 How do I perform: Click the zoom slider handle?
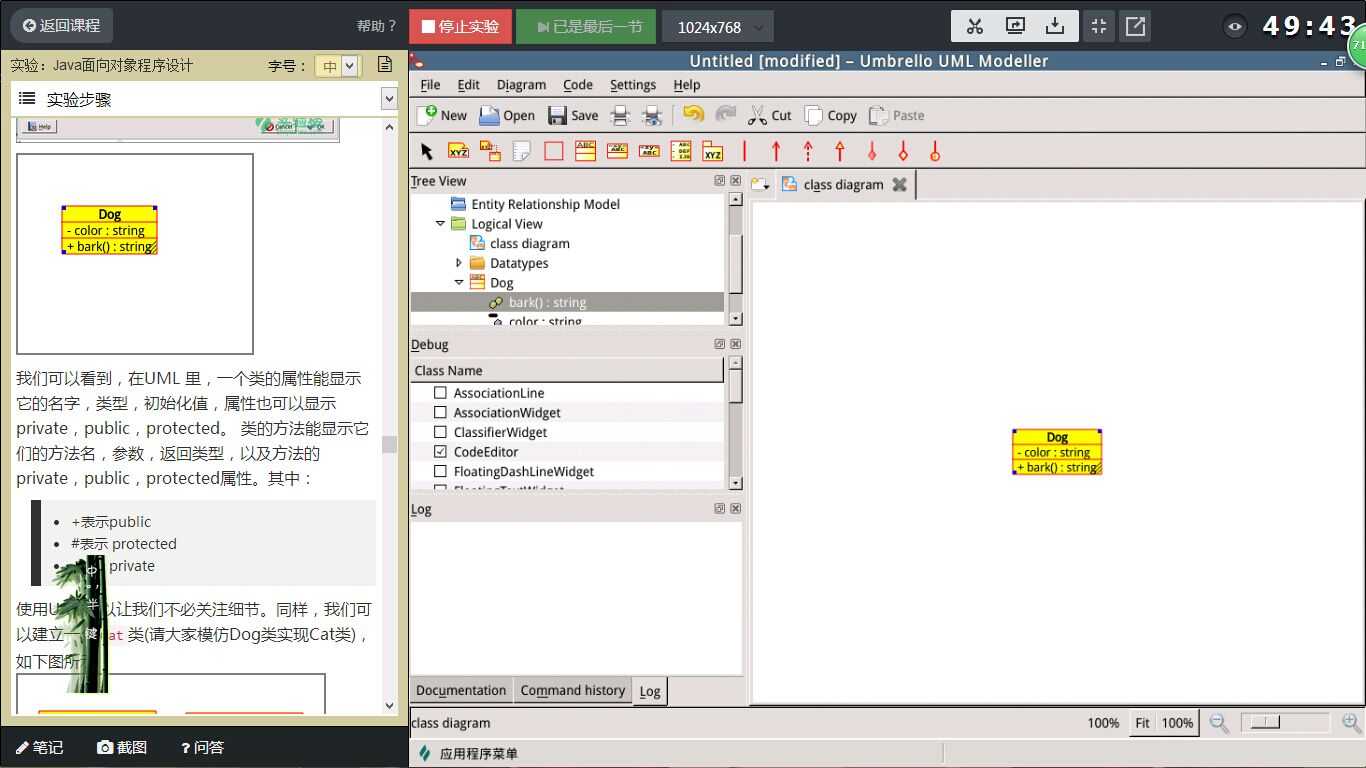click(x=1265, y=722)
